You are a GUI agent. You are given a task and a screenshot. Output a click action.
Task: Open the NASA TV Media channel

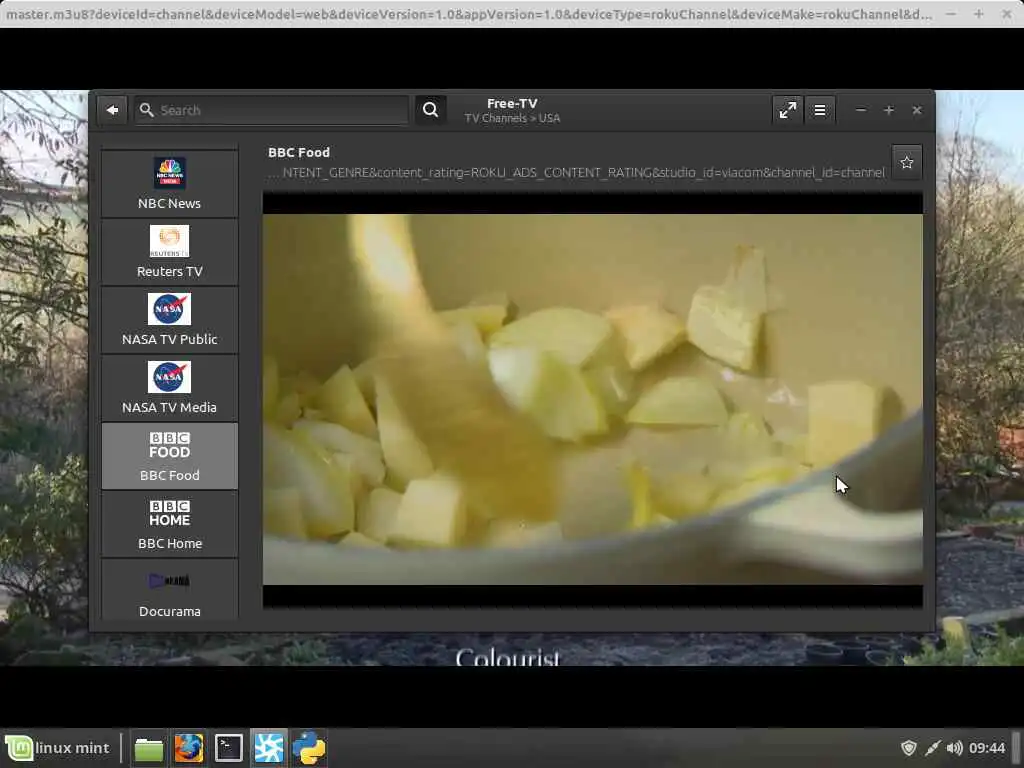170,388
